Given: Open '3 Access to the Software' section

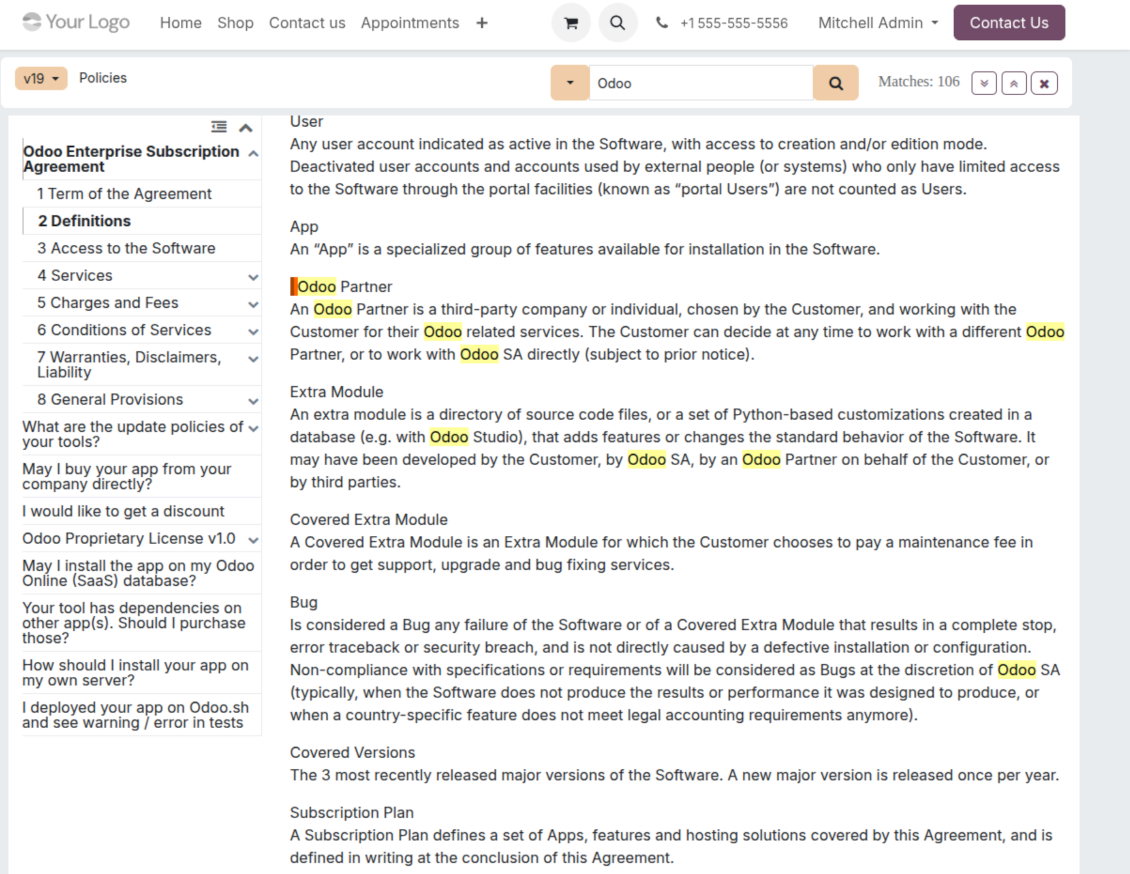Looking at the screenshot, I should [x=126, y=248].
